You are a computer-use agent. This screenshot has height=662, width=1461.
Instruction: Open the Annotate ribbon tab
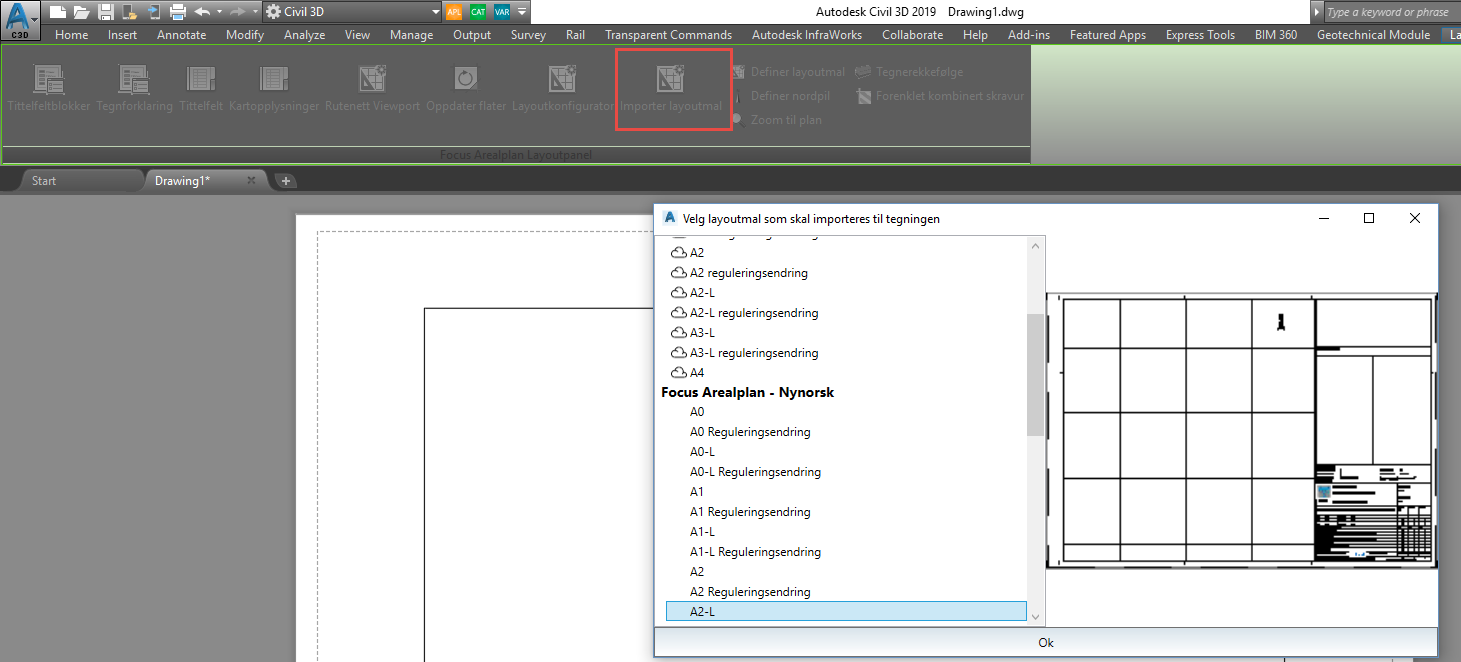(181, 35)
